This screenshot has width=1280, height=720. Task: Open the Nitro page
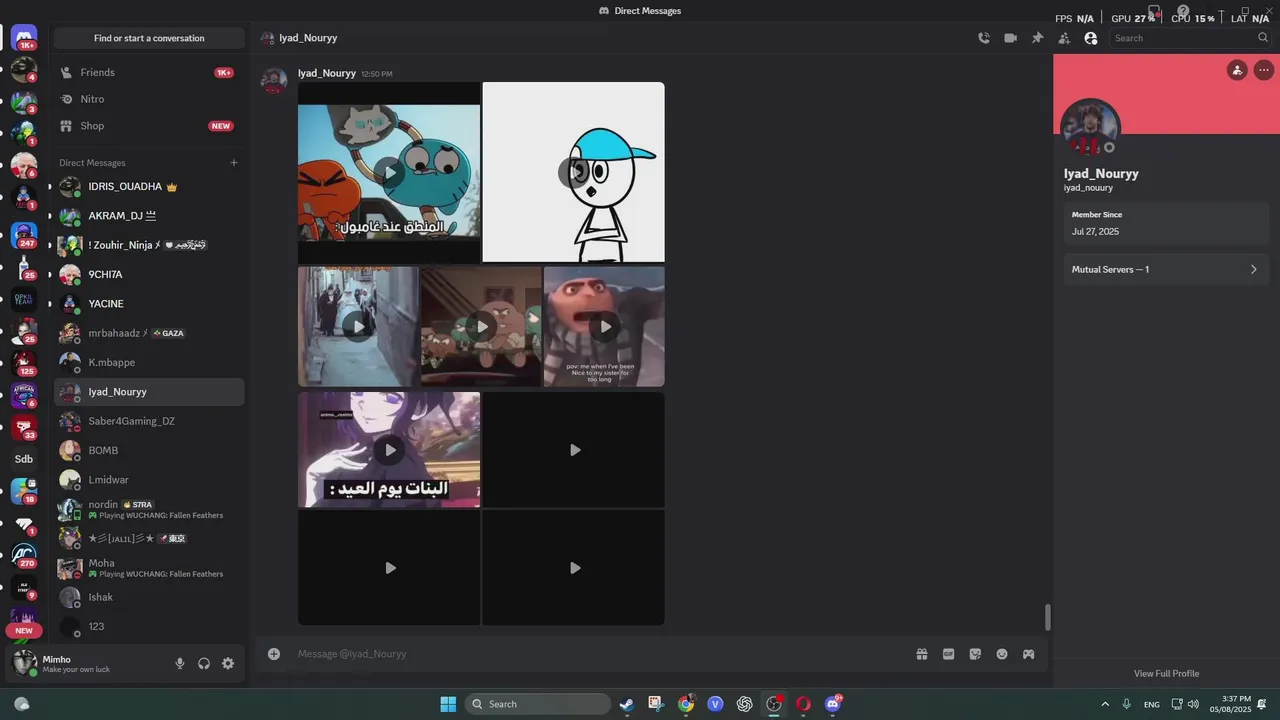coord(149,99)
